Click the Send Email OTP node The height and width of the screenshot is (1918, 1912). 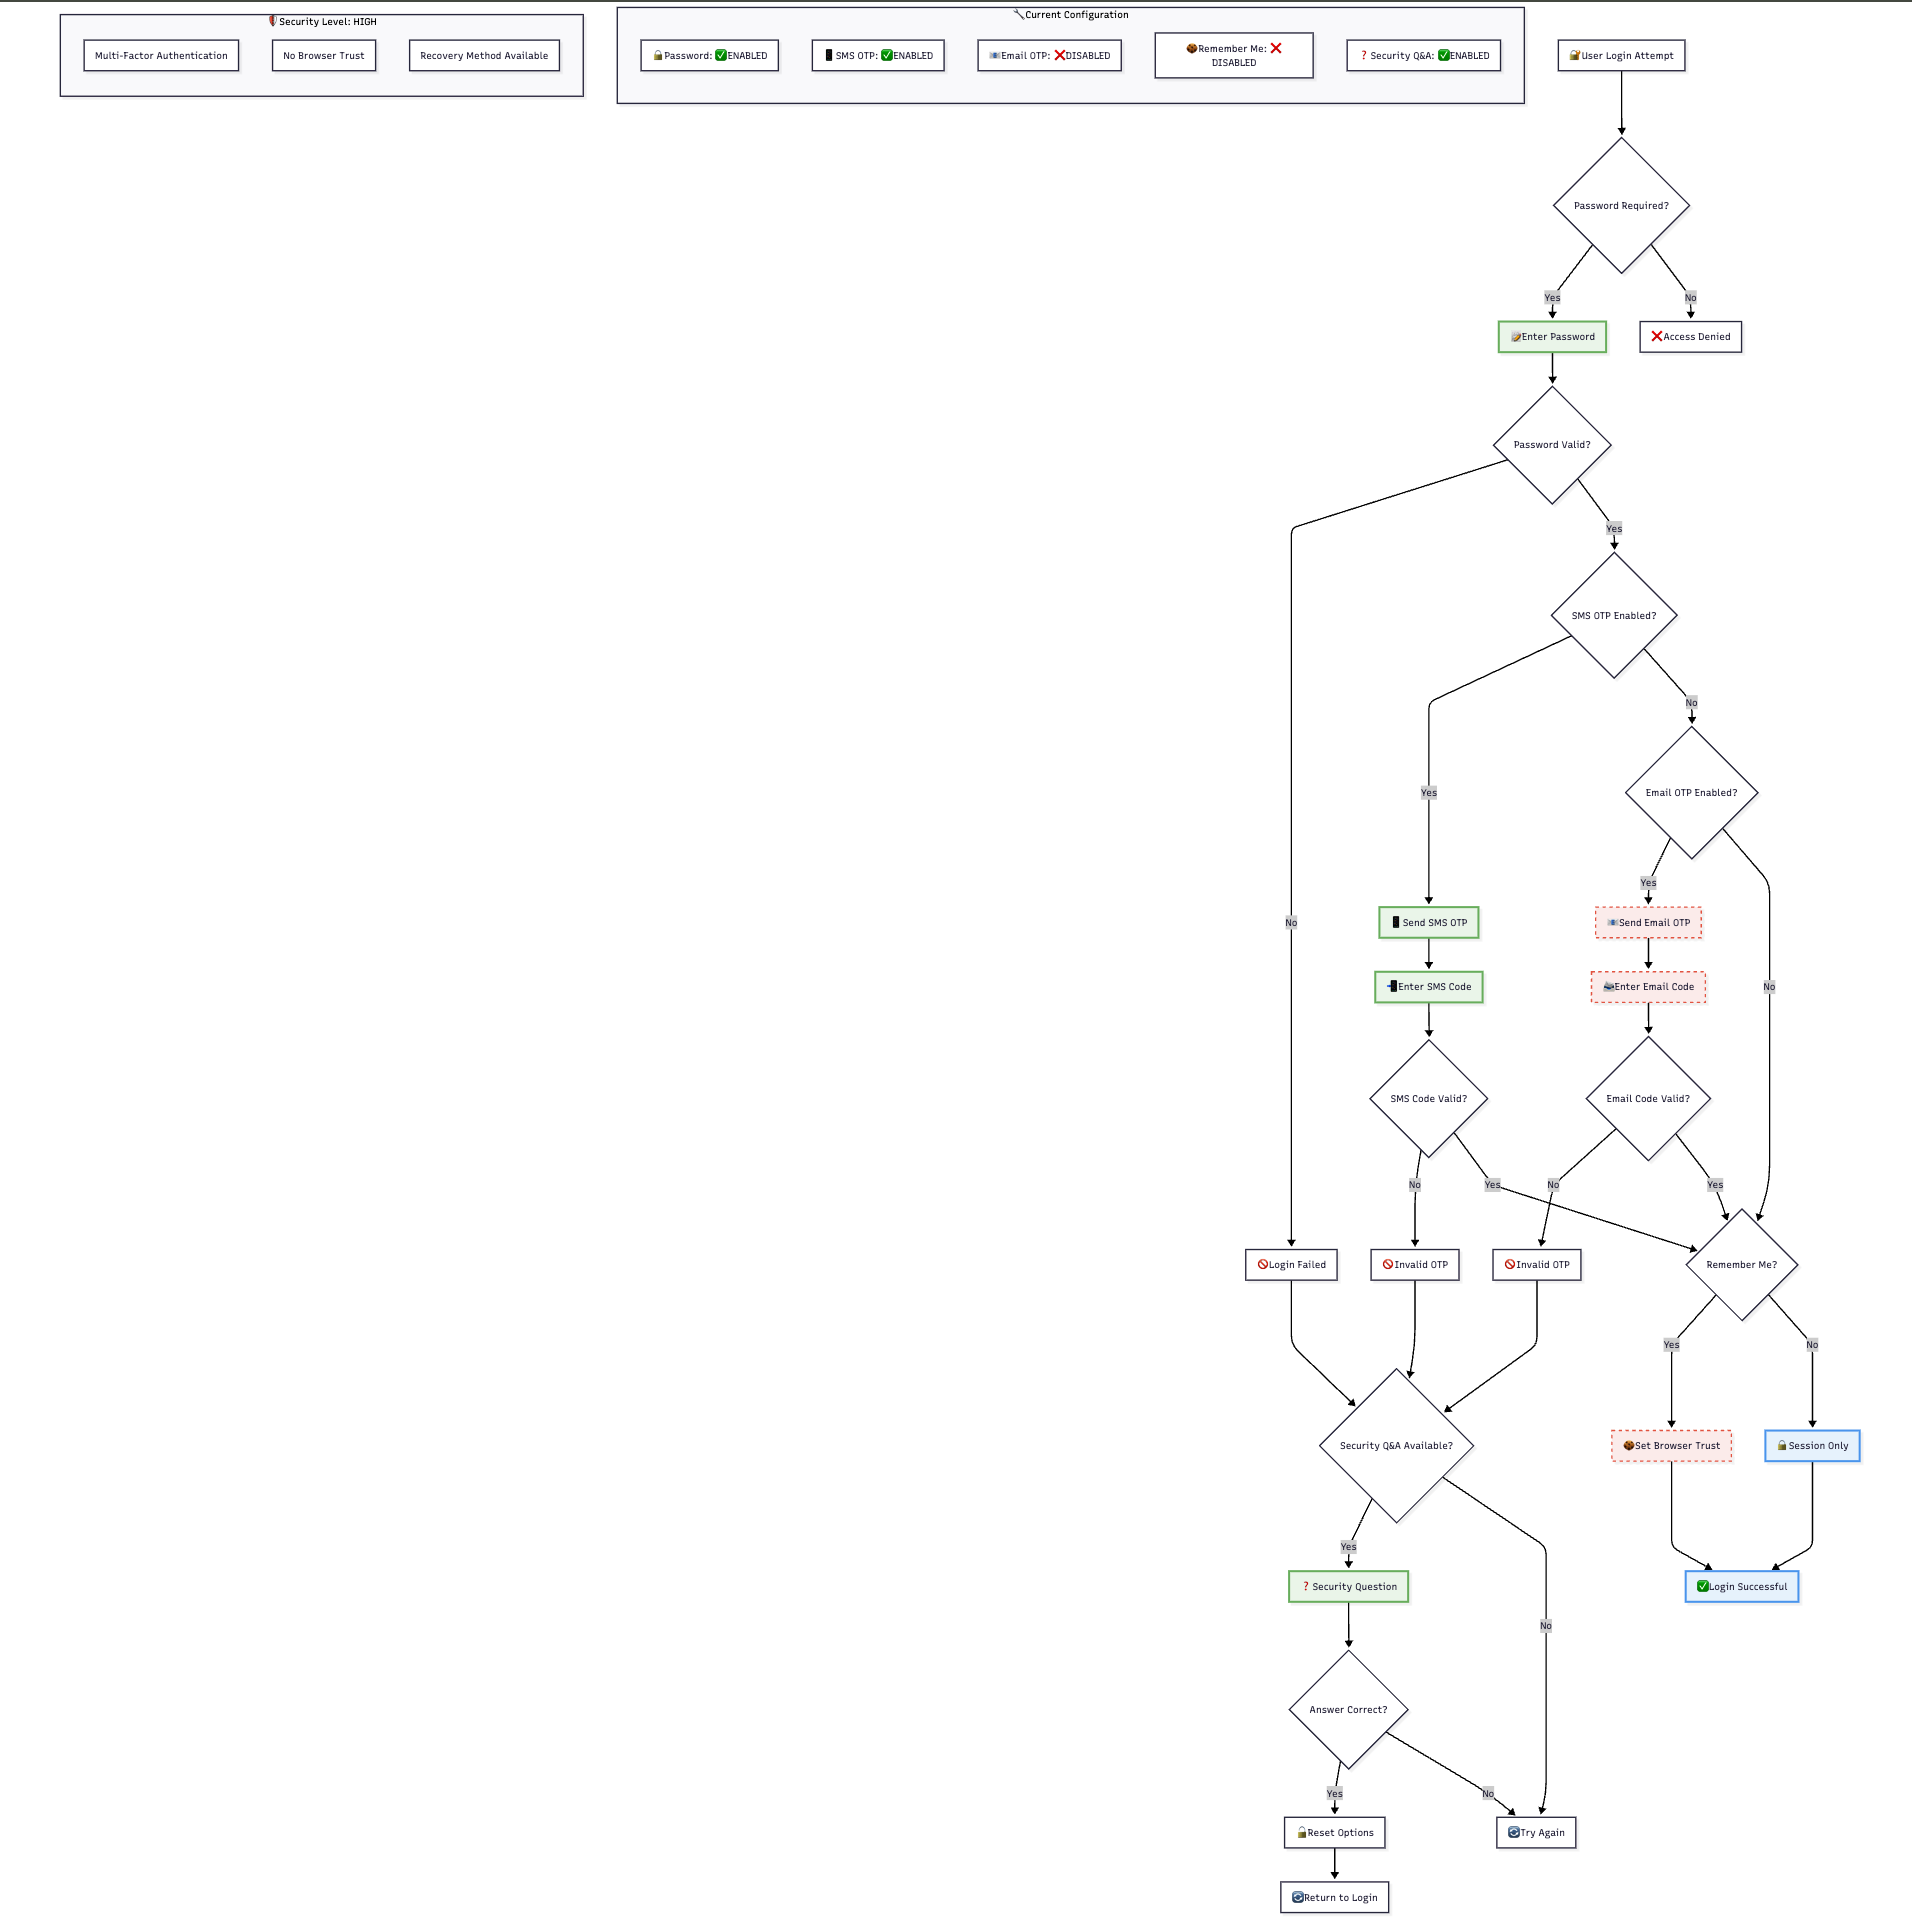coord(1648,923)
